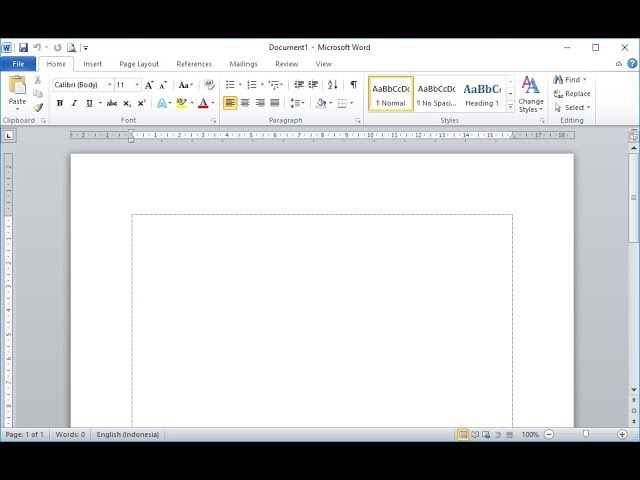Click Shrink Font button
Image resolution: width=640 pixels, height=480 pixels.
163,85
